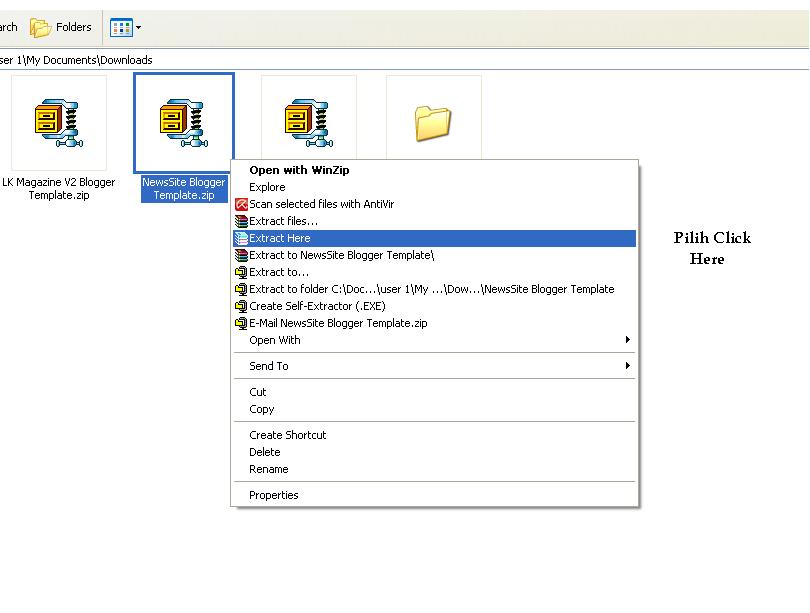810x613 pixels.
Task: Click the Views icon in toolbar
Action: pyautogui.click(x=121, y=27)
